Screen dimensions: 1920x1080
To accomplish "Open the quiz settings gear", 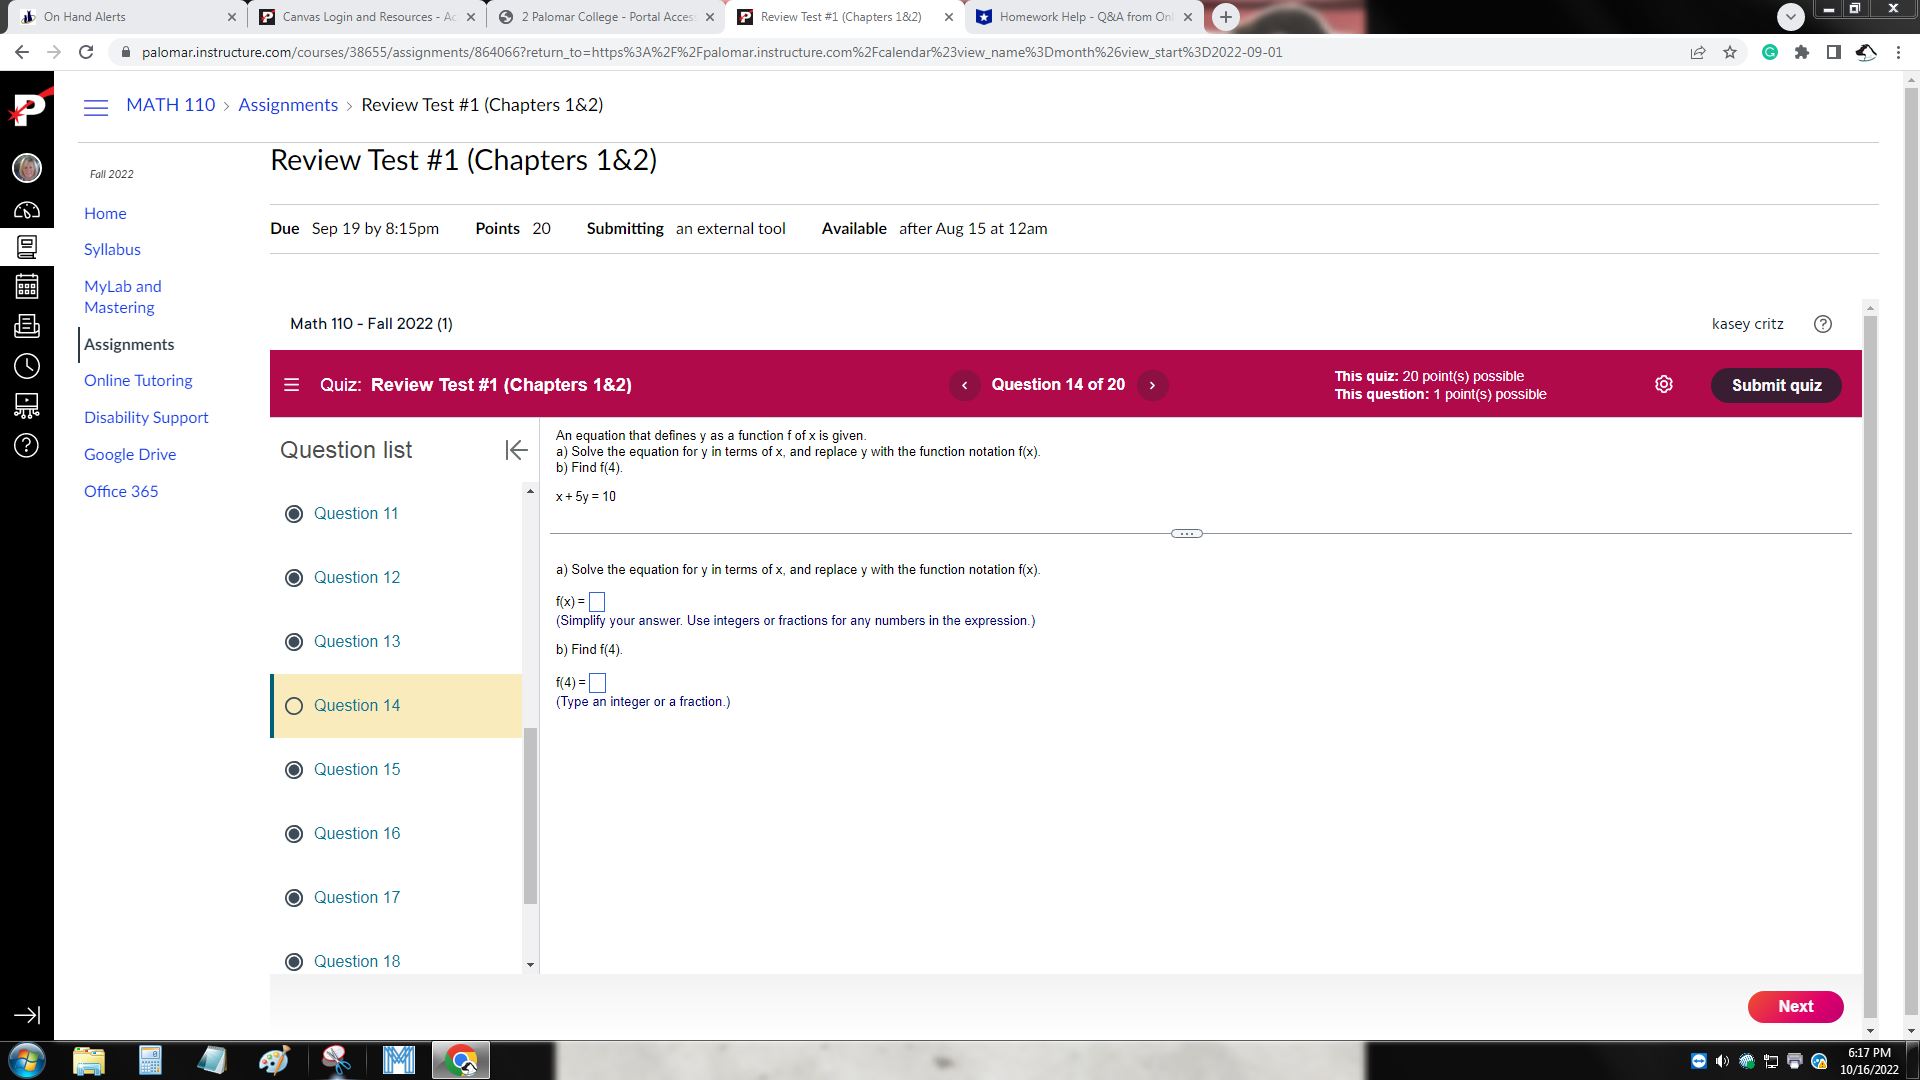I will 1663,384.
